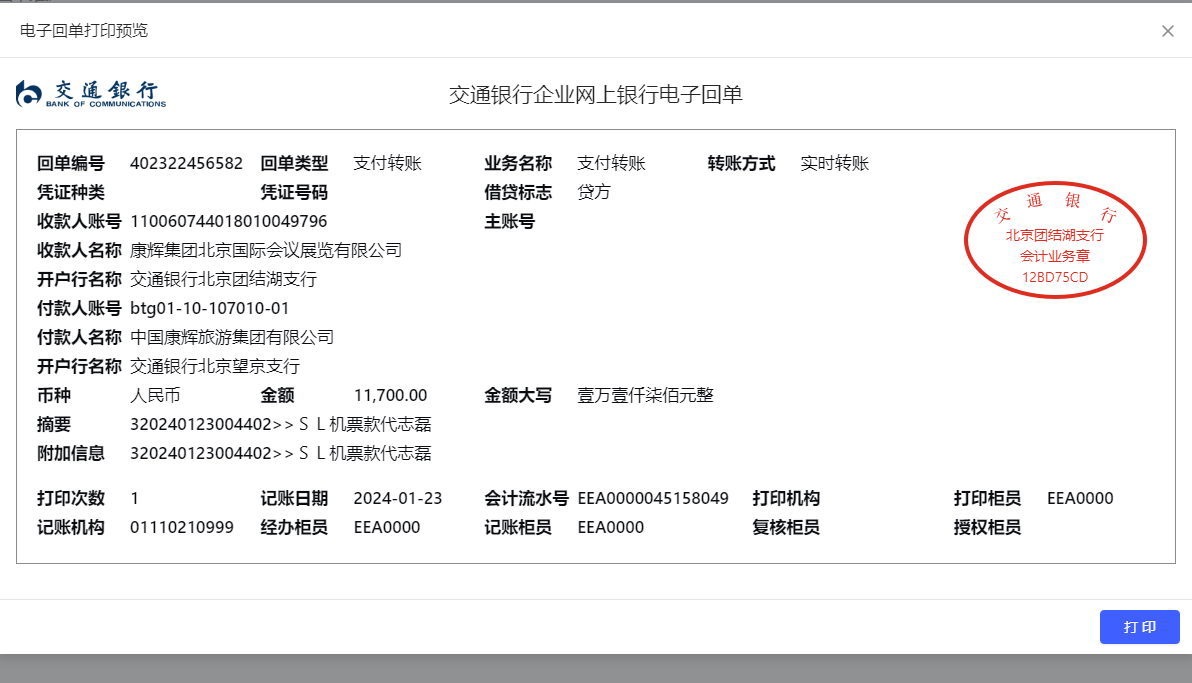This screenshot has width=1192, height=683.
Task: Click serial number EEA0000045158049
Action: (653, 498)
